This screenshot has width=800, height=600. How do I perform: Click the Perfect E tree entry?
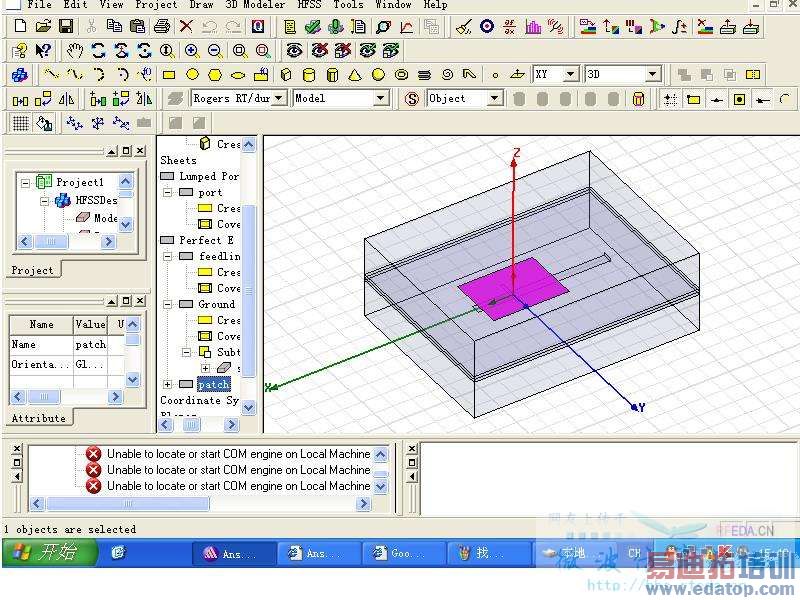point(206,240)
